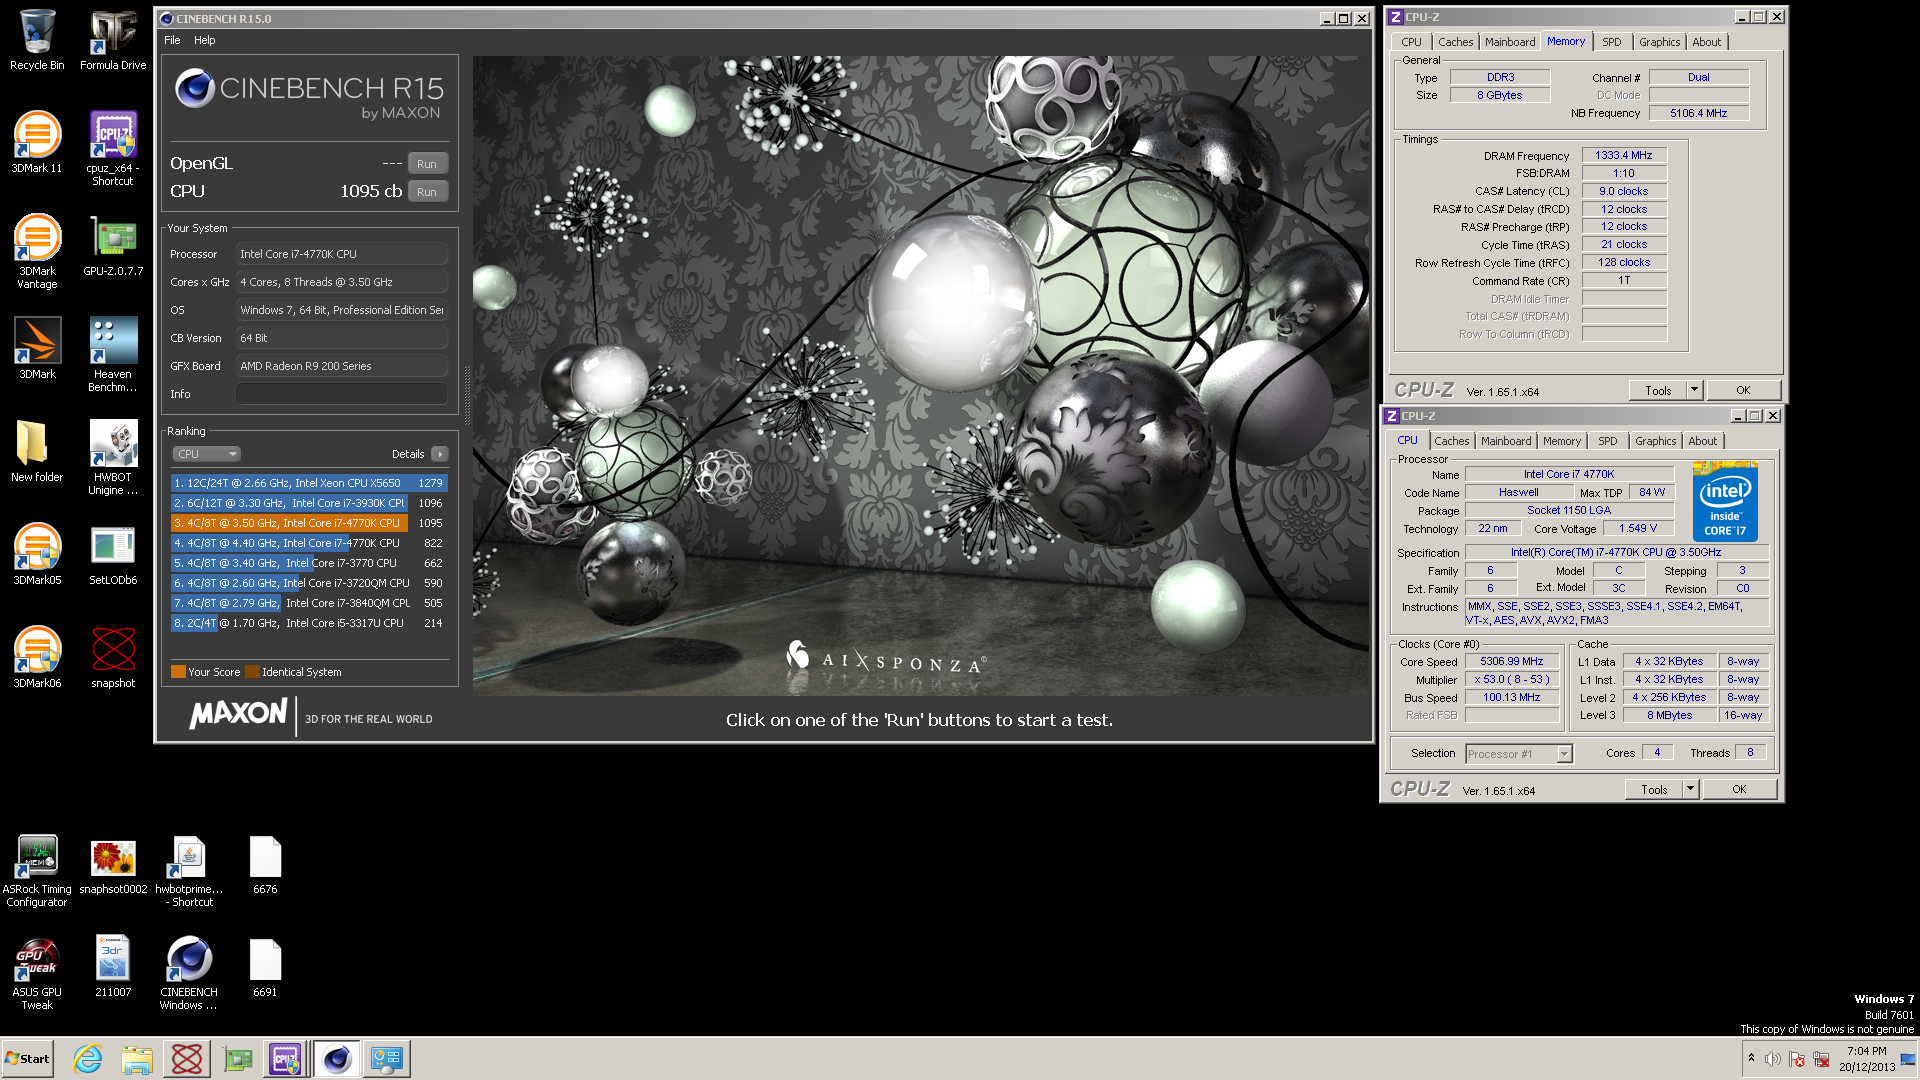Viewport: 1920px width, 1080px height.
Task: Launch hwbotprime Shortcut icon
Action: (x=189, y=870)
